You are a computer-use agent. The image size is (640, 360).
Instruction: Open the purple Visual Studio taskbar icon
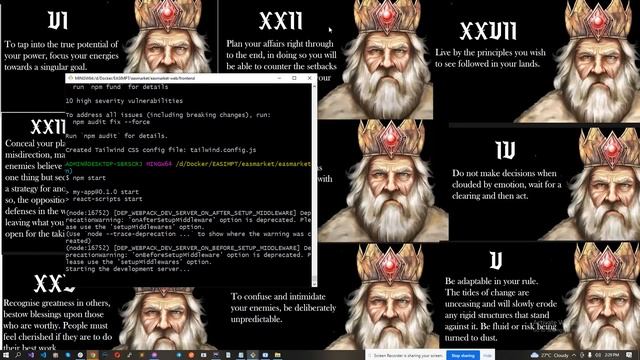(31, 355)
